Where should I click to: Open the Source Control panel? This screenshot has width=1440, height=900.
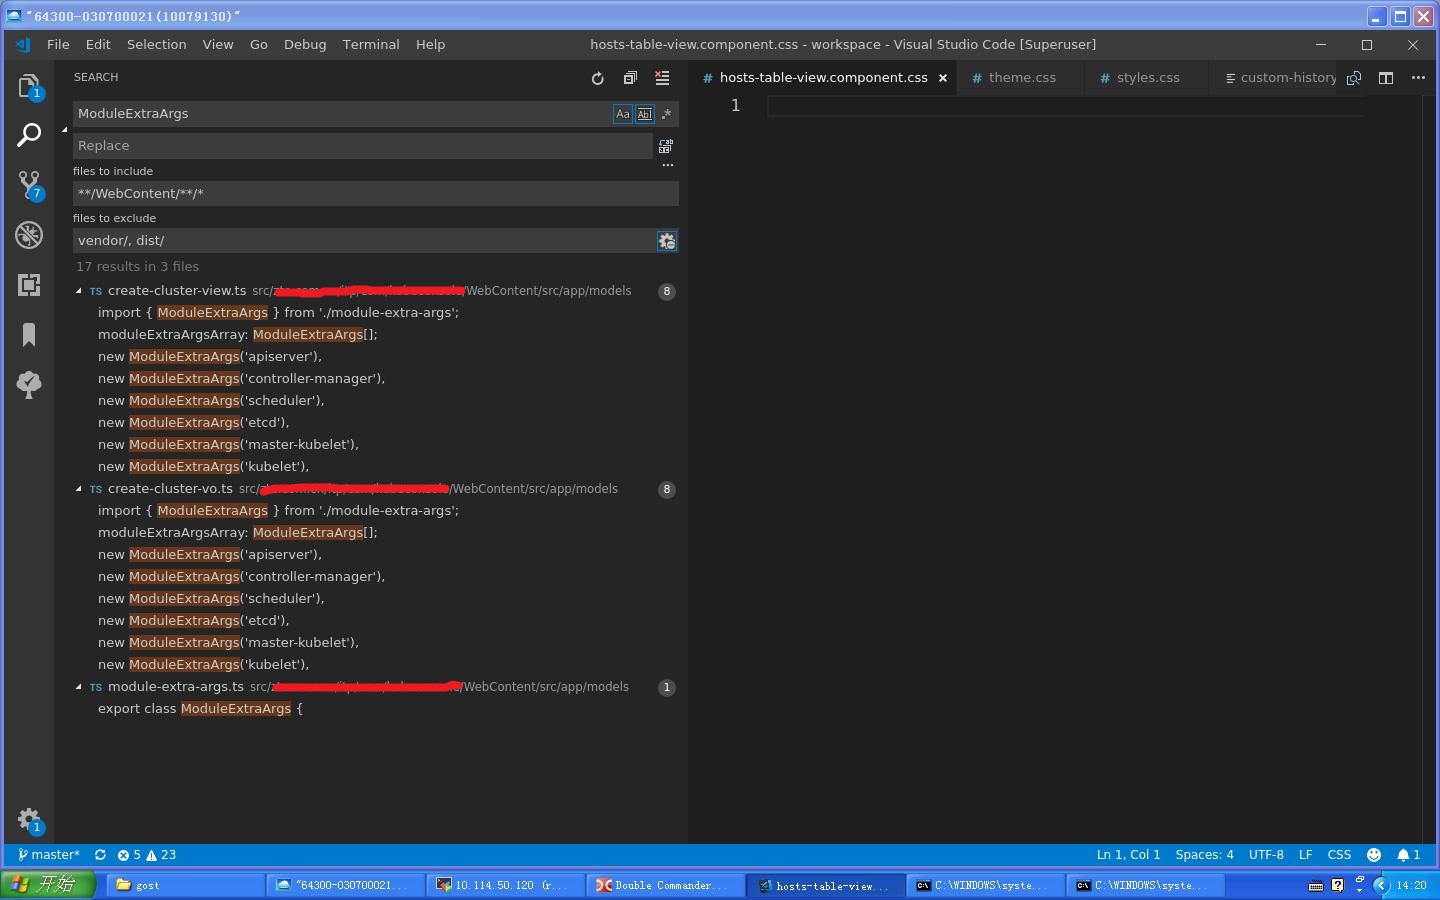tap(29, 184)
